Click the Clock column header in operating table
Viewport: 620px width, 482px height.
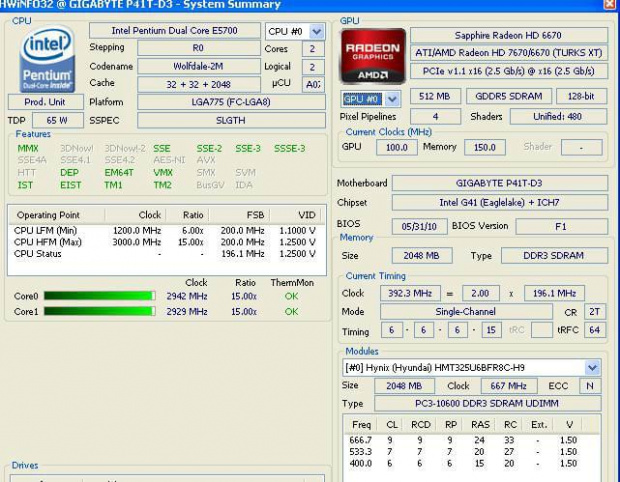[x=135, y=215]
